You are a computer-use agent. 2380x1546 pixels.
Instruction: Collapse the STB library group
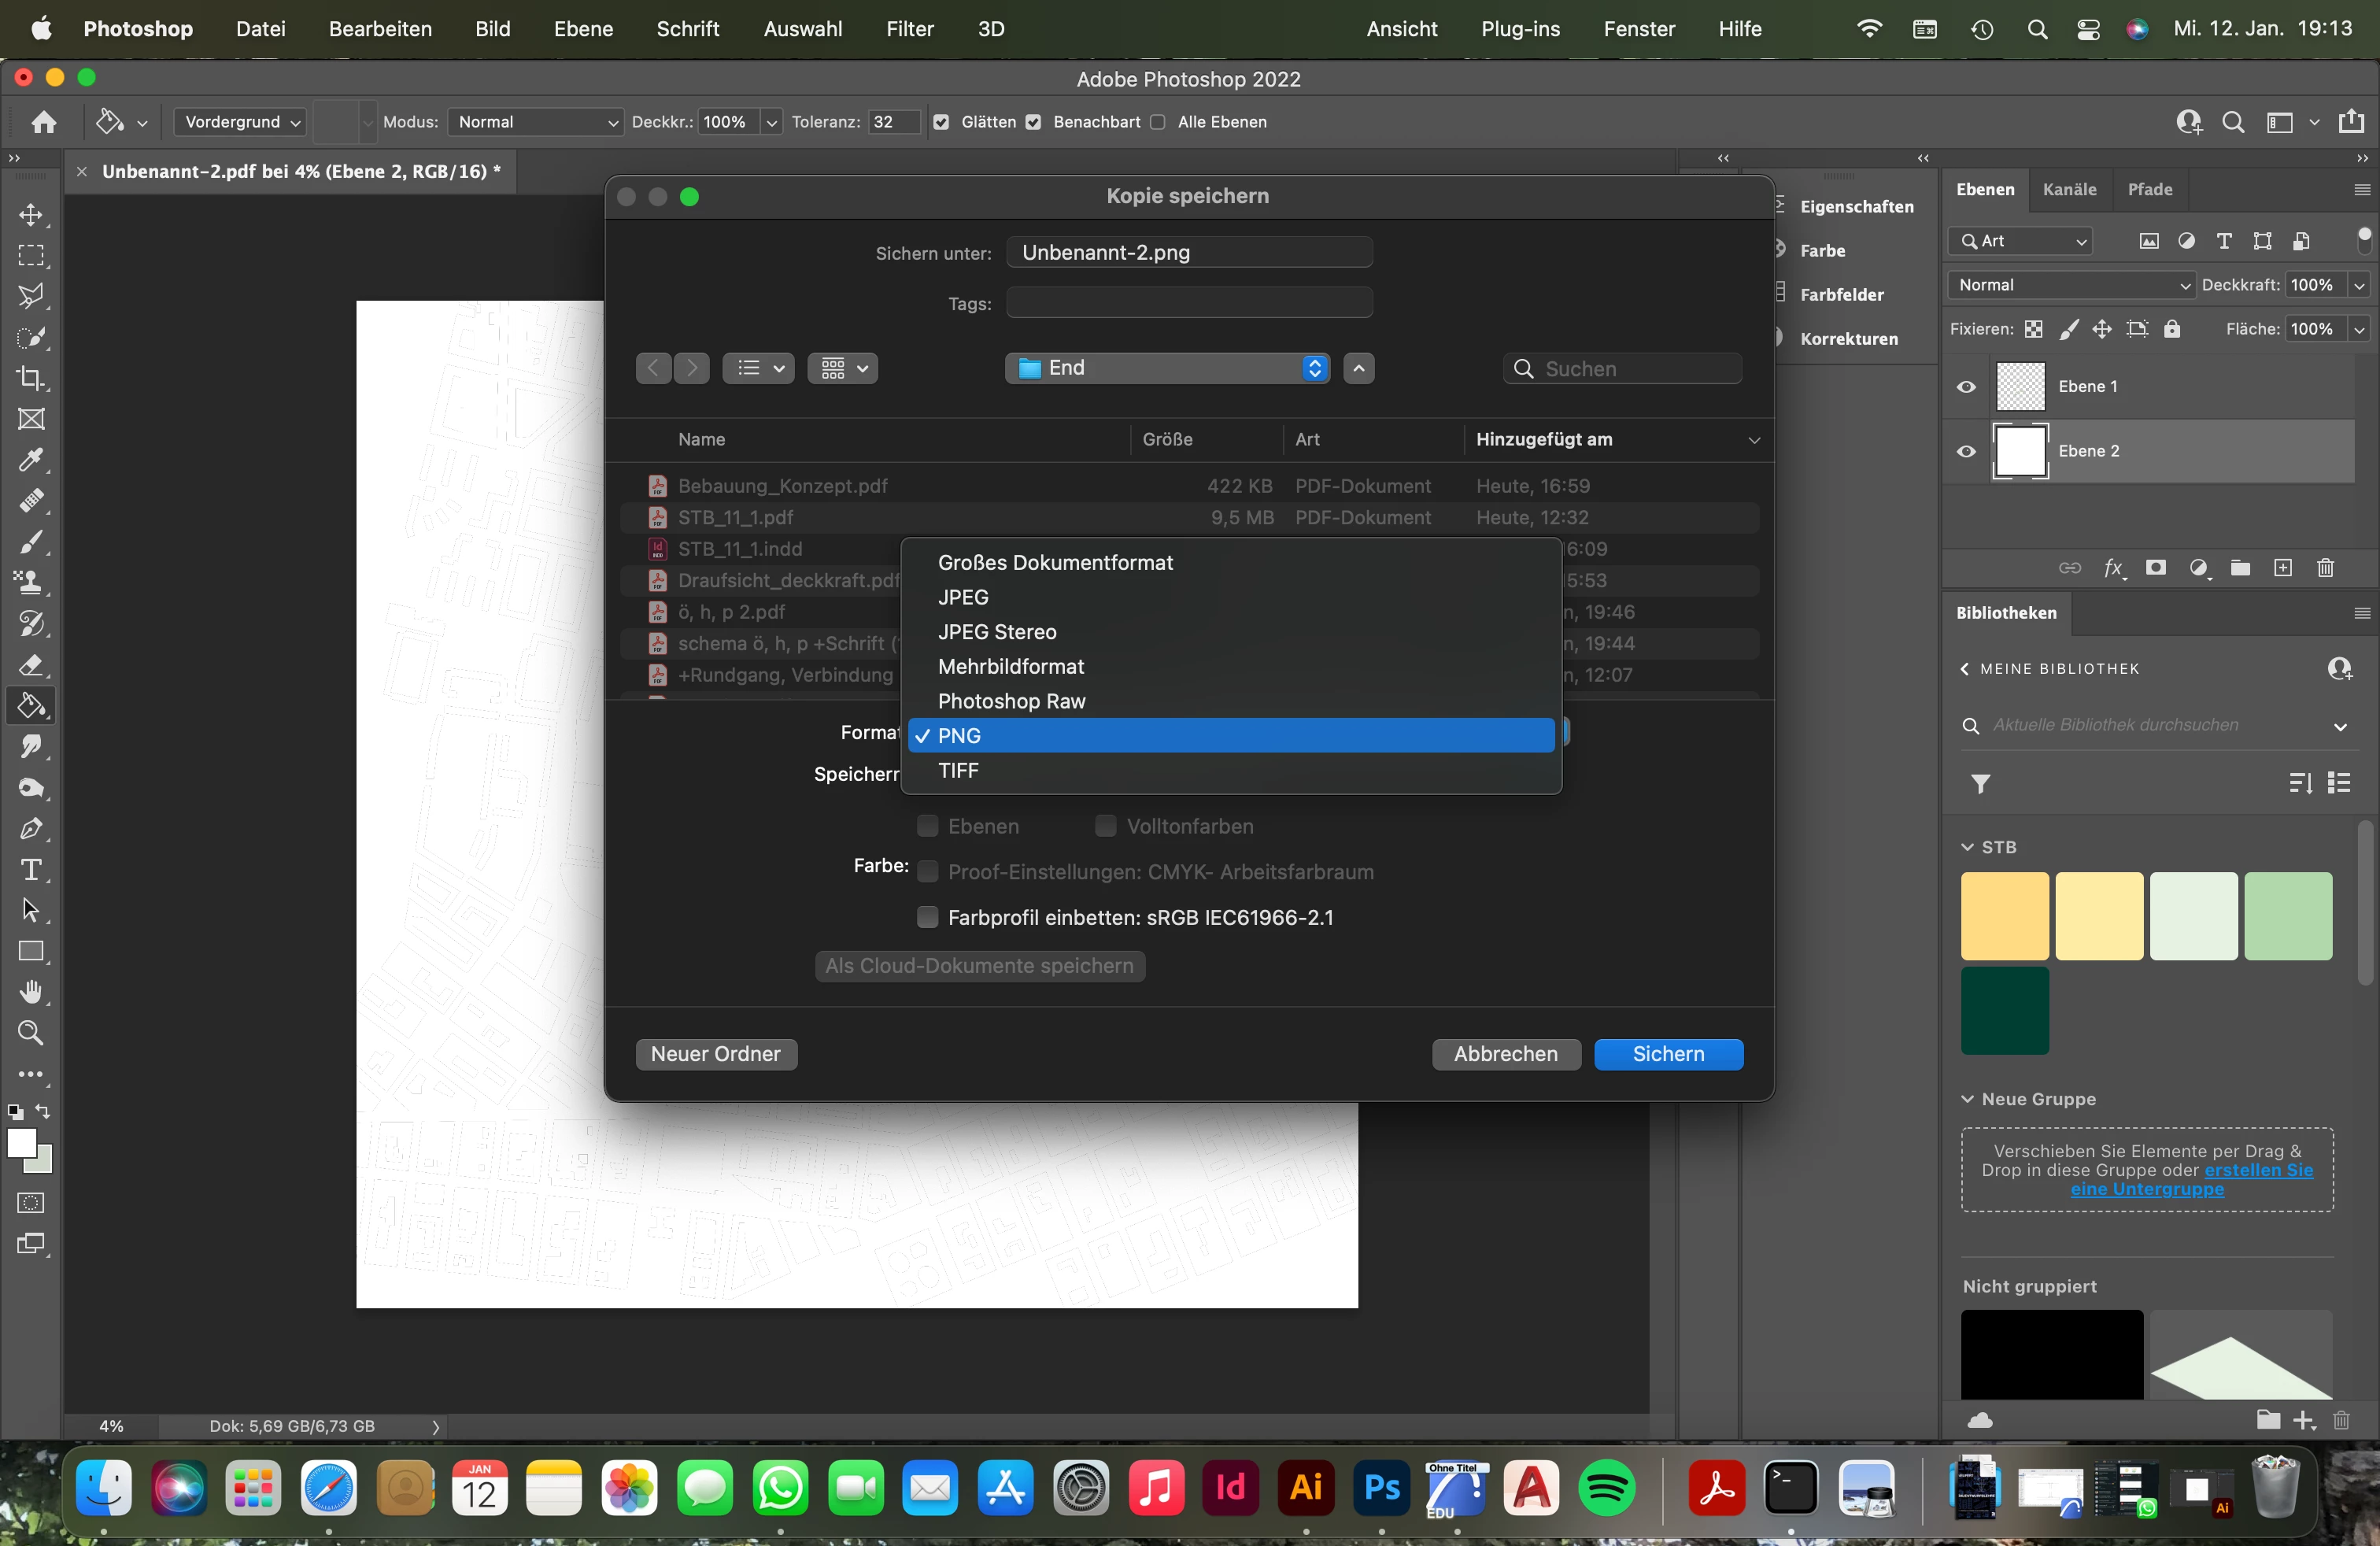click(1967, 847)
